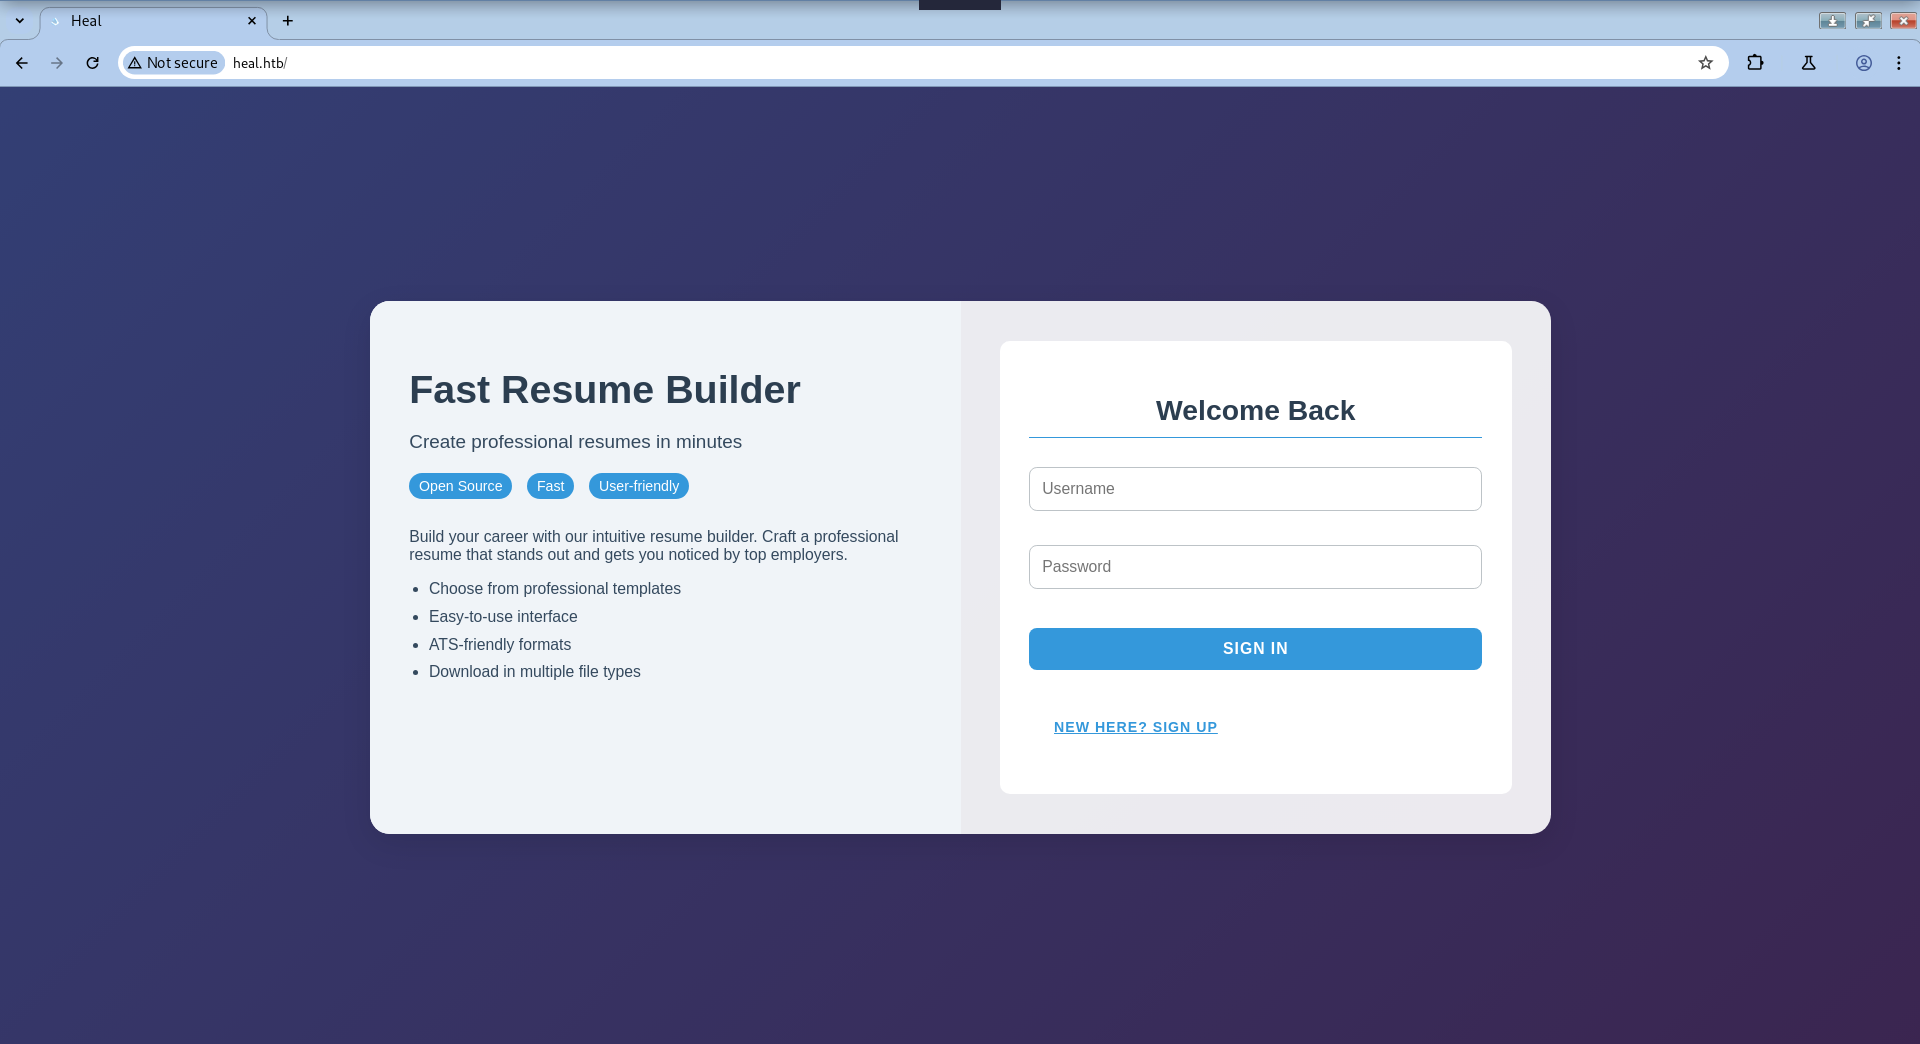Open a new tab with the plus button
This screenshot has width=1920, height=1044.
tap(288, 20)
